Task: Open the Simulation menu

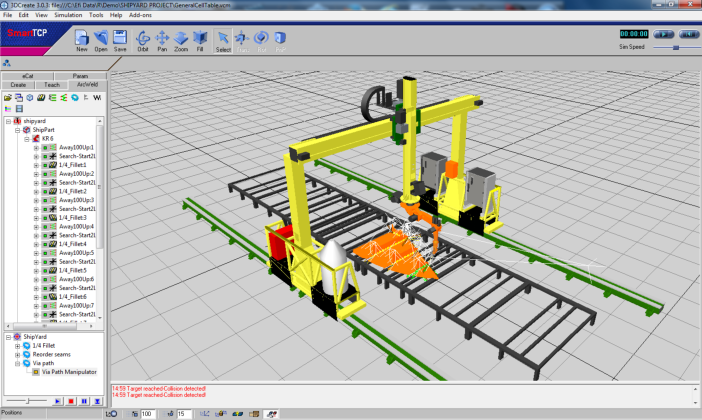Action: click(67, 16)
